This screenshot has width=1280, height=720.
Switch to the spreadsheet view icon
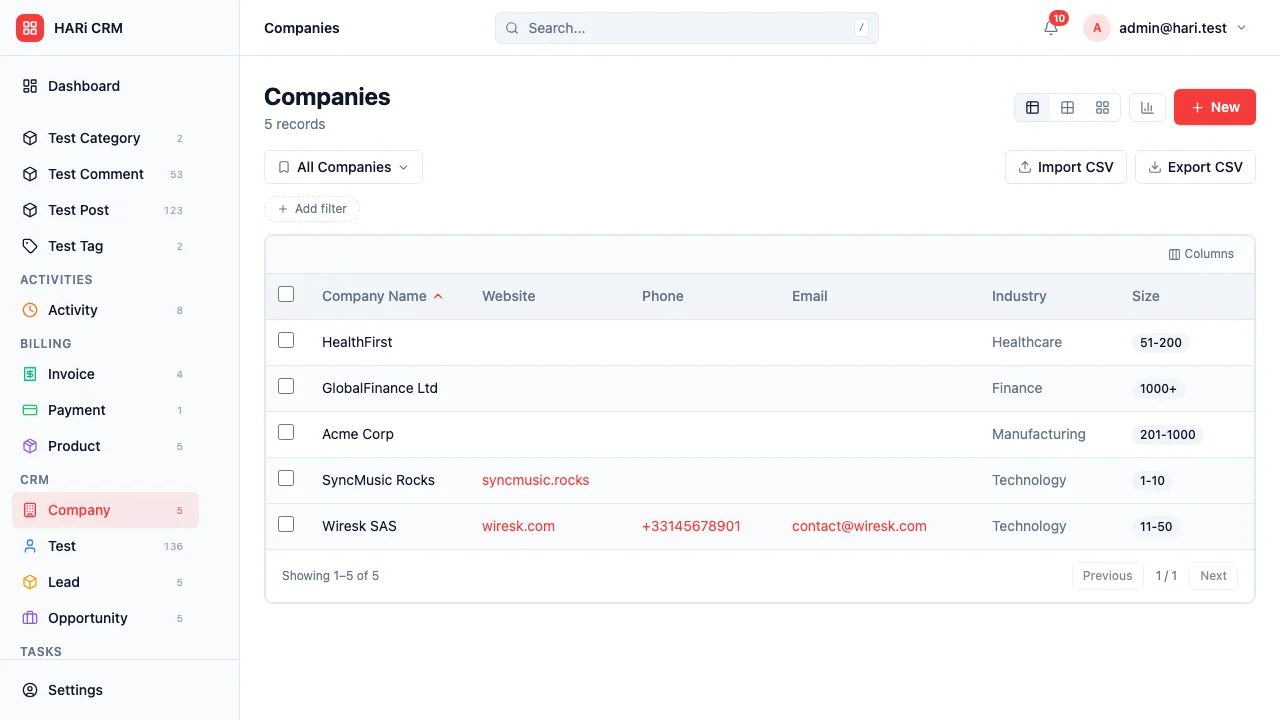(x=1067, y=107)
